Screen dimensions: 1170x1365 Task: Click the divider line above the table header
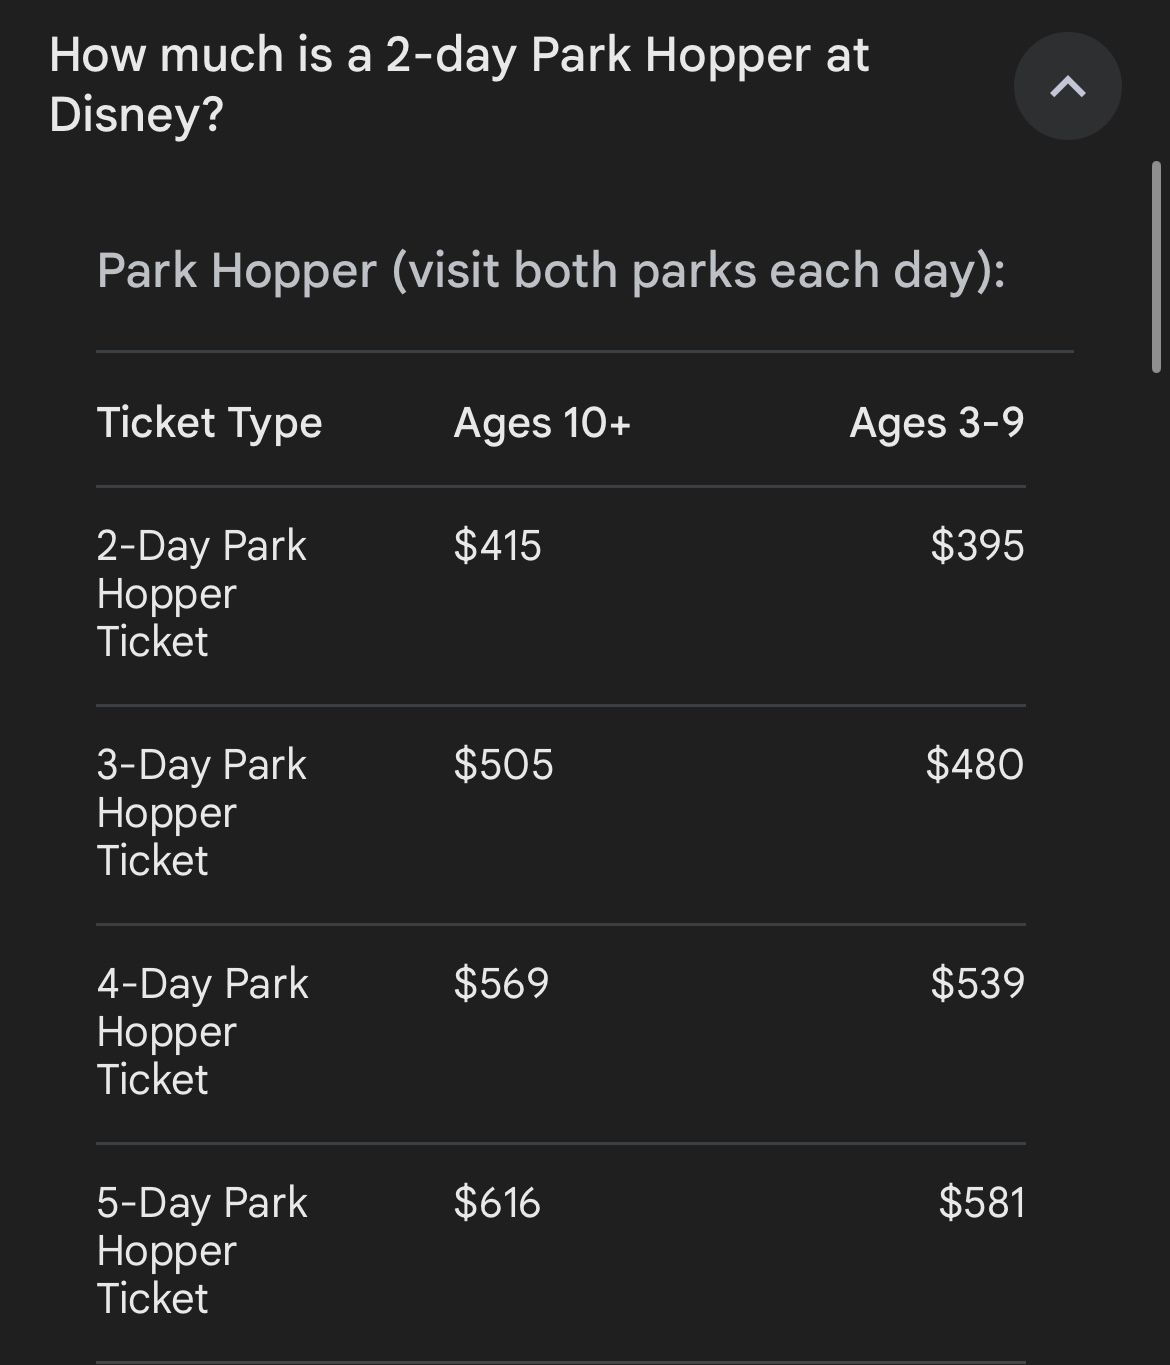(585, 351)
